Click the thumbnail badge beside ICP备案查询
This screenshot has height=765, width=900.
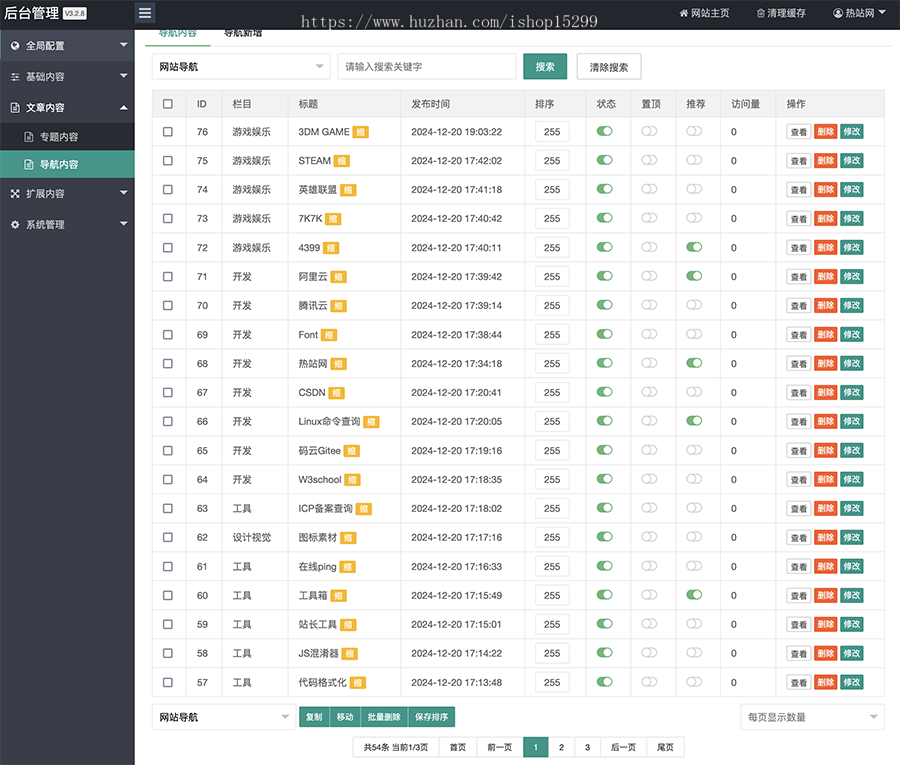[x=364, y=509]
